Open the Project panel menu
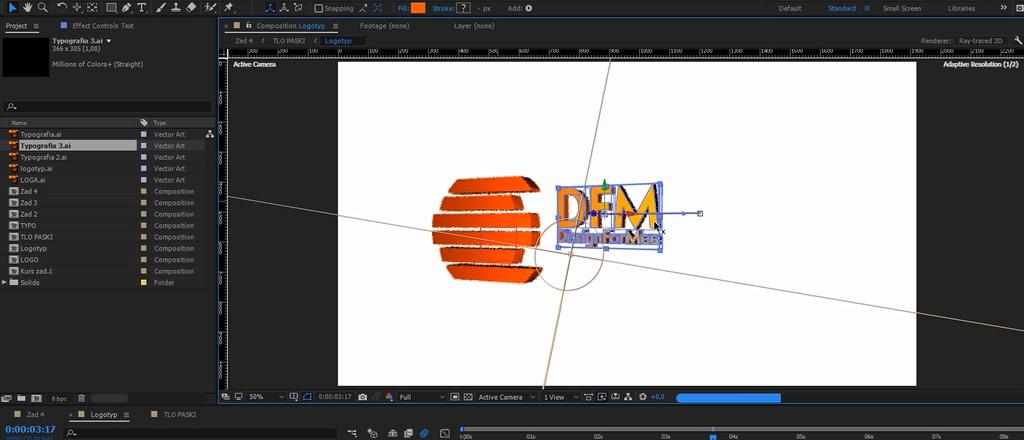1024x440 pixels. pyautogui.click(x=36, y=26)
